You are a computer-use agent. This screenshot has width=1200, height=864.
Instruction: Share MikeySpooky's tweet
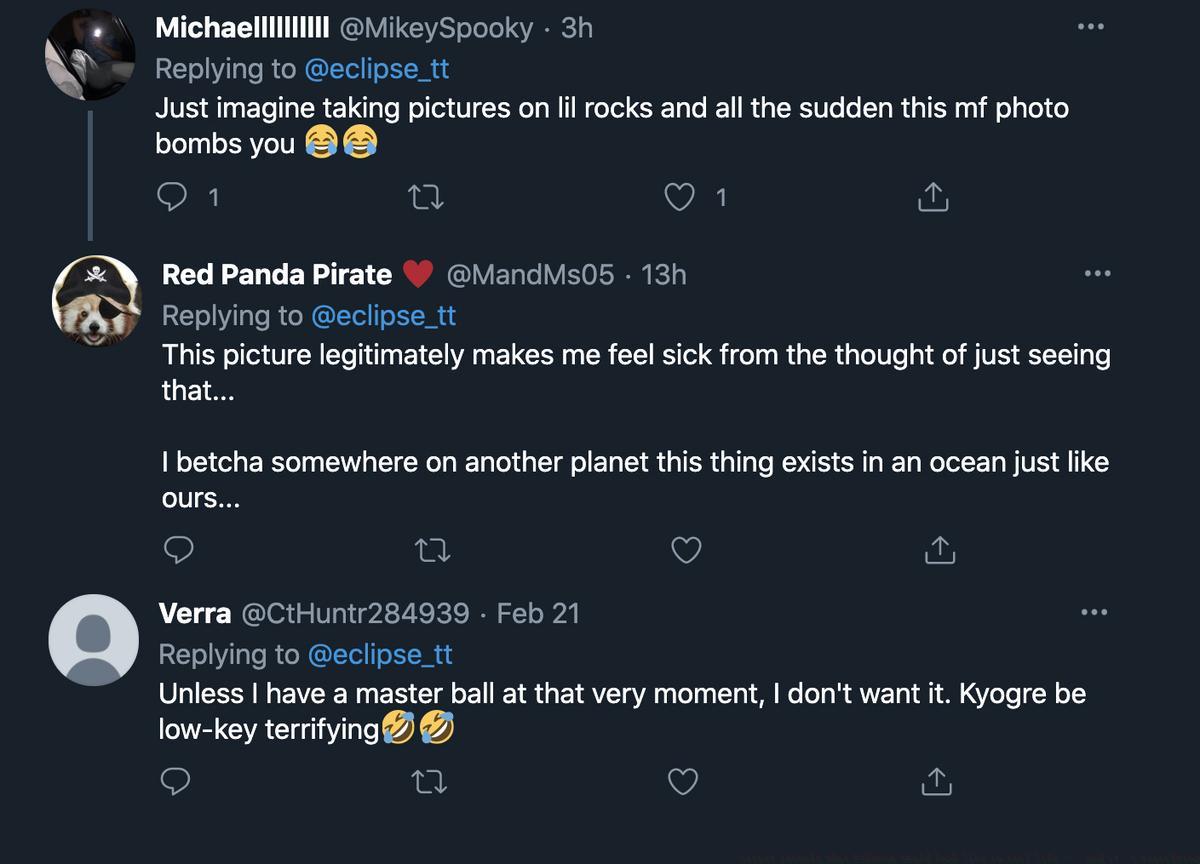coord(932,197)
